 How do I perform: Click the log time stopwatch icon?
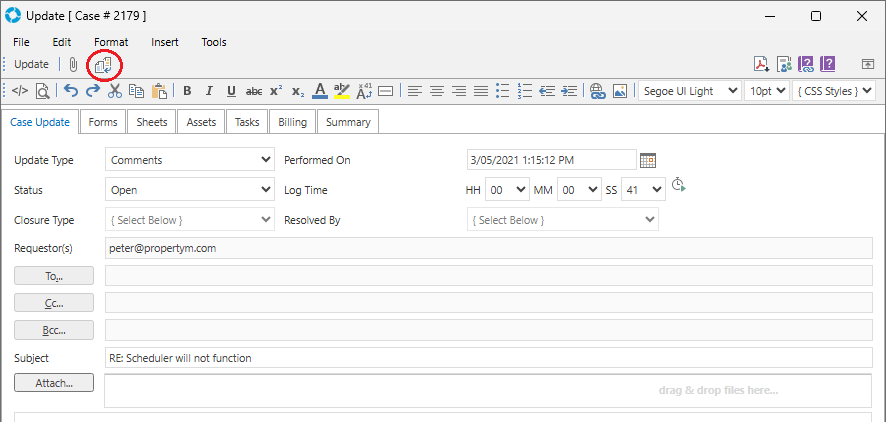click(678, 185)
